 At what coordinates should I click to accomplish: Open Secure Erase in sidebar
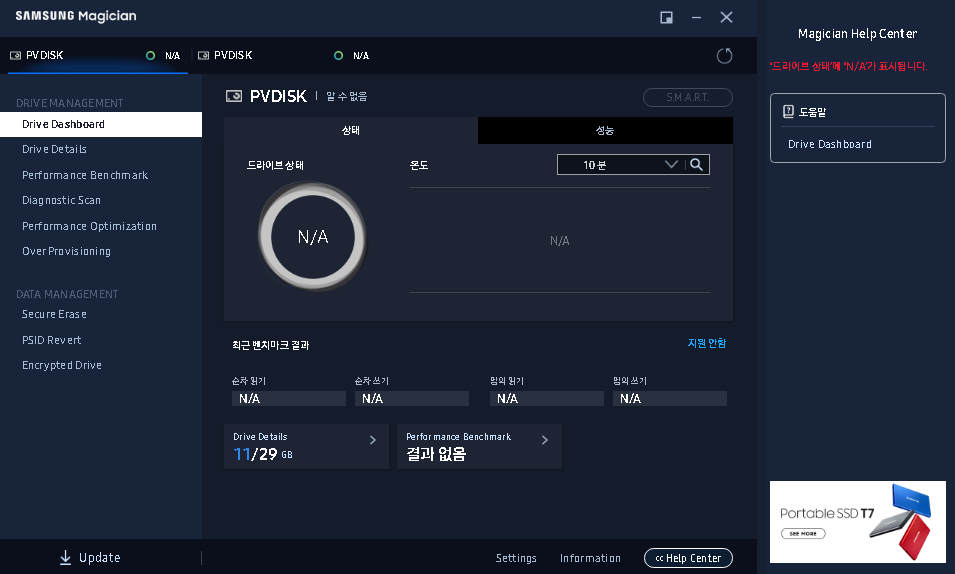[x=54, y=314]
